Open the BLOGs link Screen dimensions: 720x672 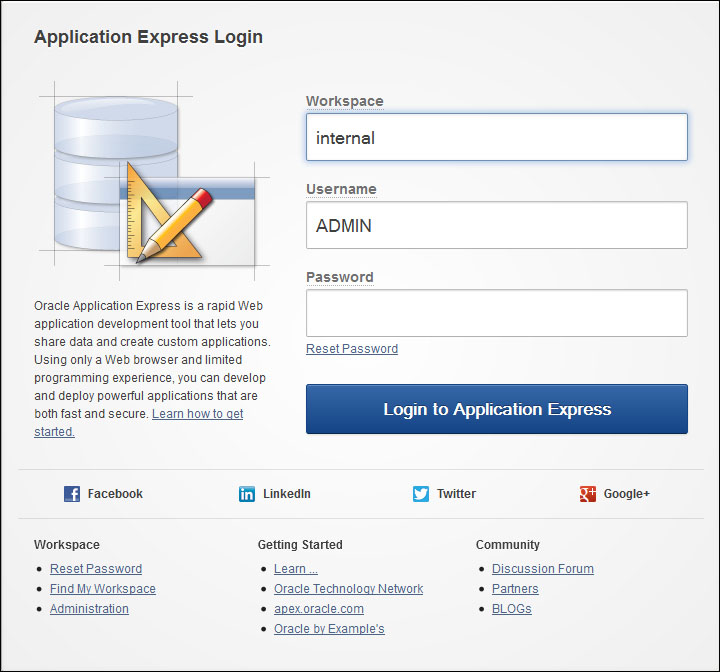click(x=512, y=609)
